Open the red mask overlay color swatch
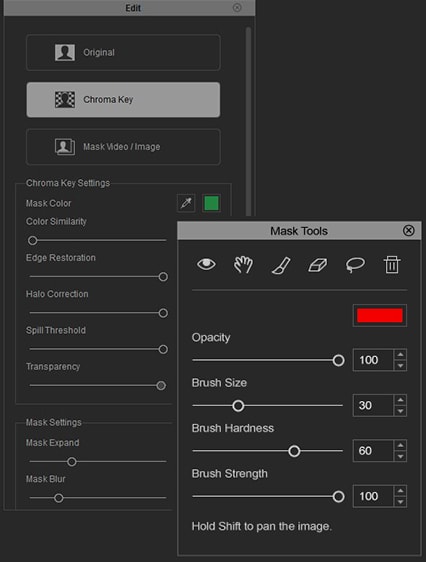This screenshot has height=562, width=426. click(380, 315)
